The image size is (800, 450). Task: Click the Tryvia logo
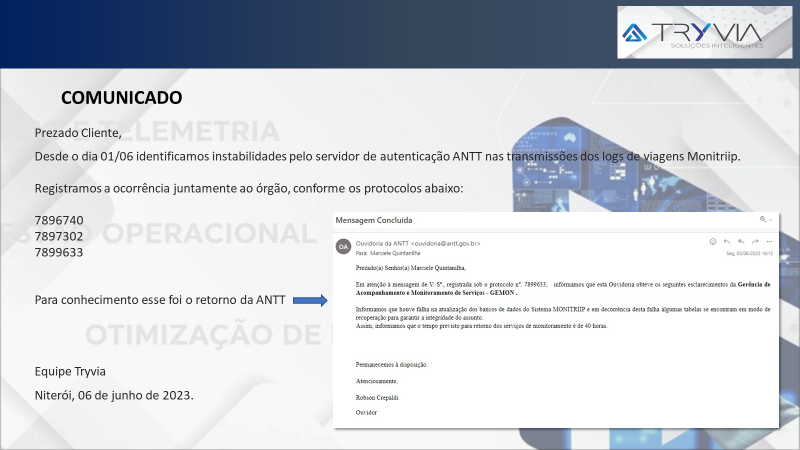(x=705, y=32)
